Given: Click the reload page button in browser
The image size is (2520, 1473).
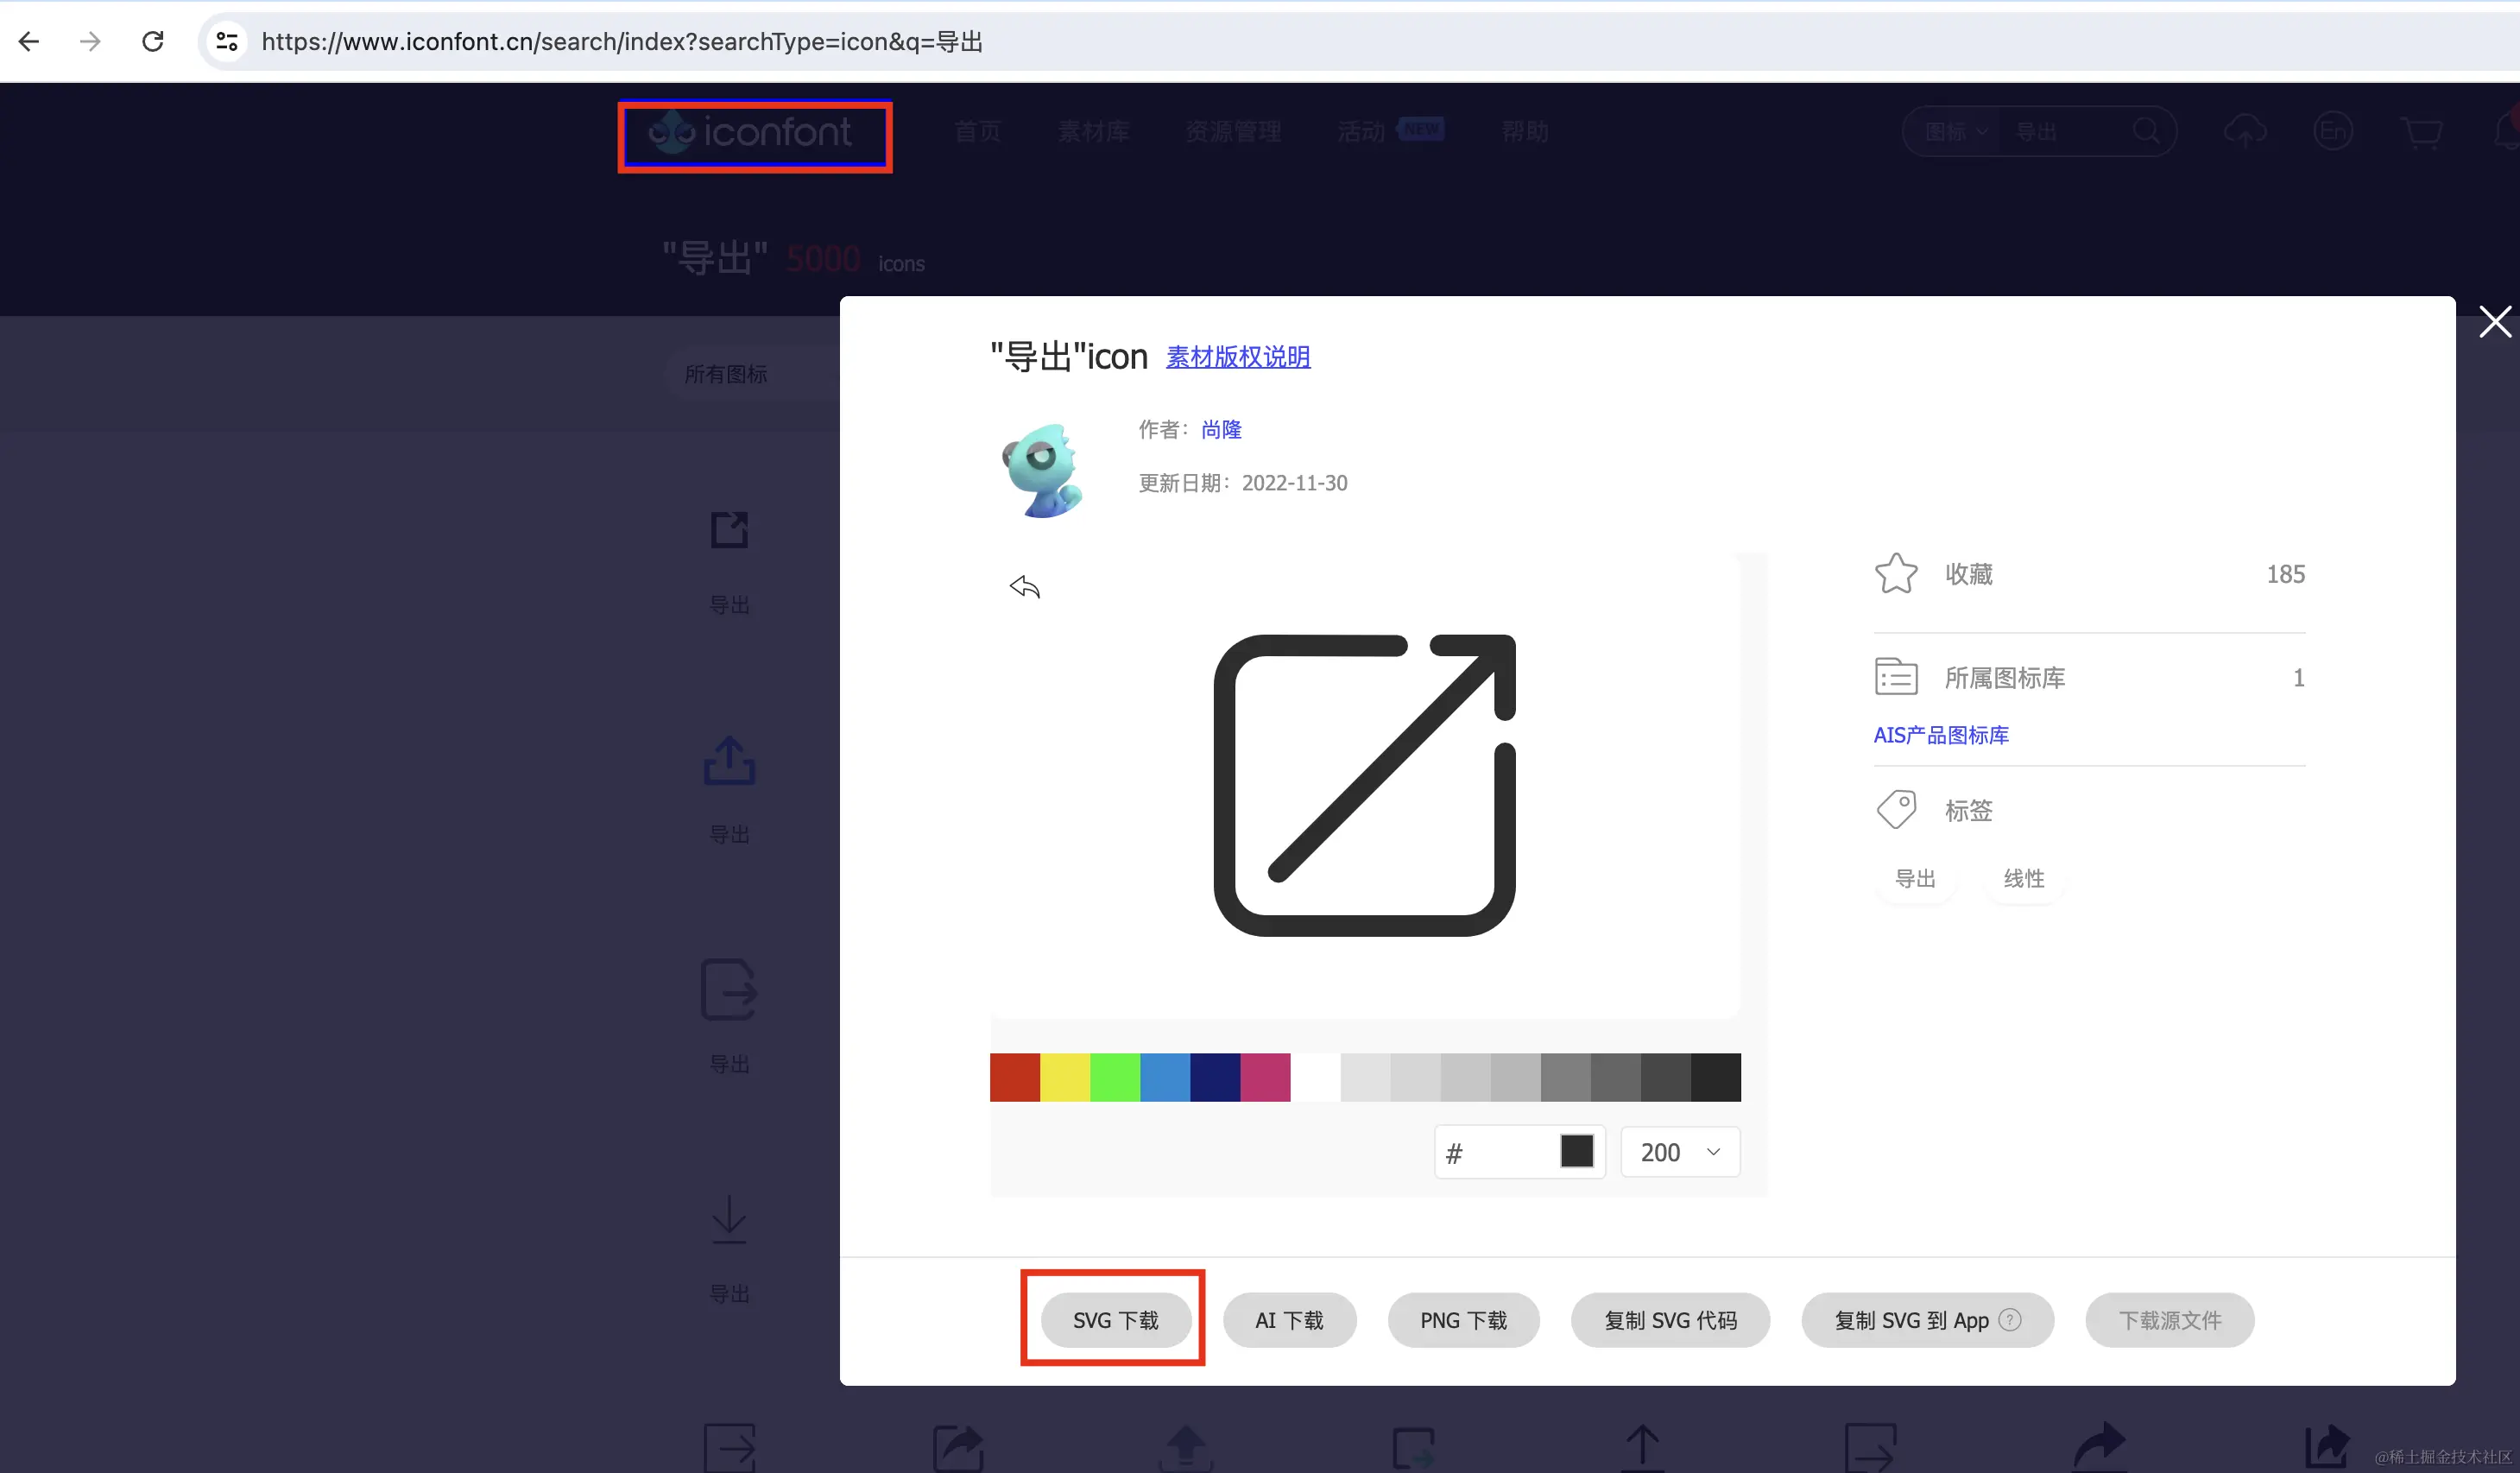Looking at the screenshot, I should coord(152,42).
